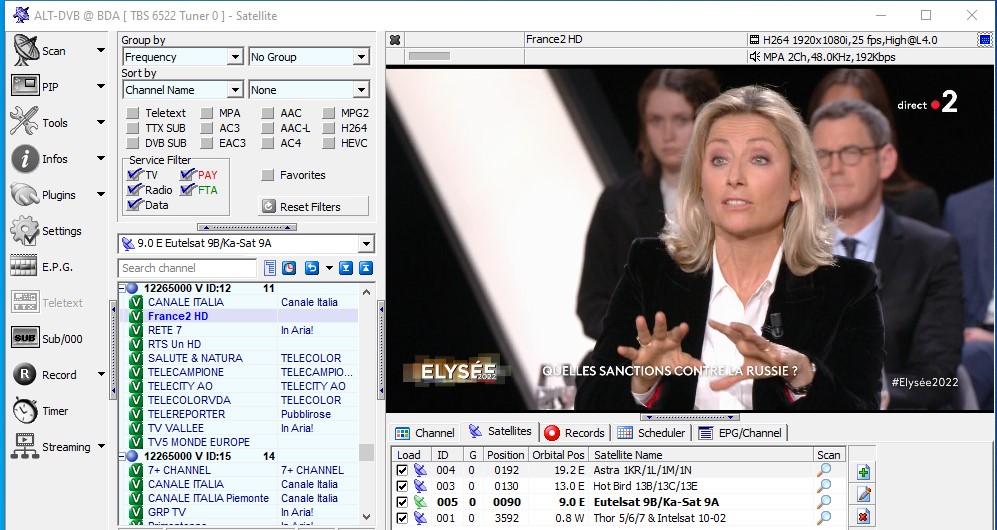Click the expand all groups icon

tap(346, 268)
